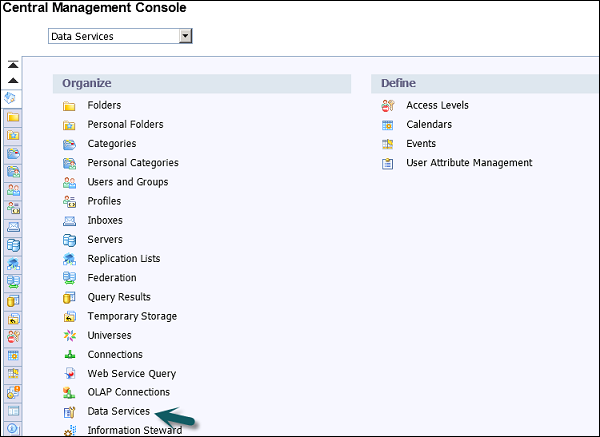Image resolution: width=600 pixels, height=437 pixels.
Task: Click the Inboxes icon in the left sidebar strip
Action: [x=13, y=227]
